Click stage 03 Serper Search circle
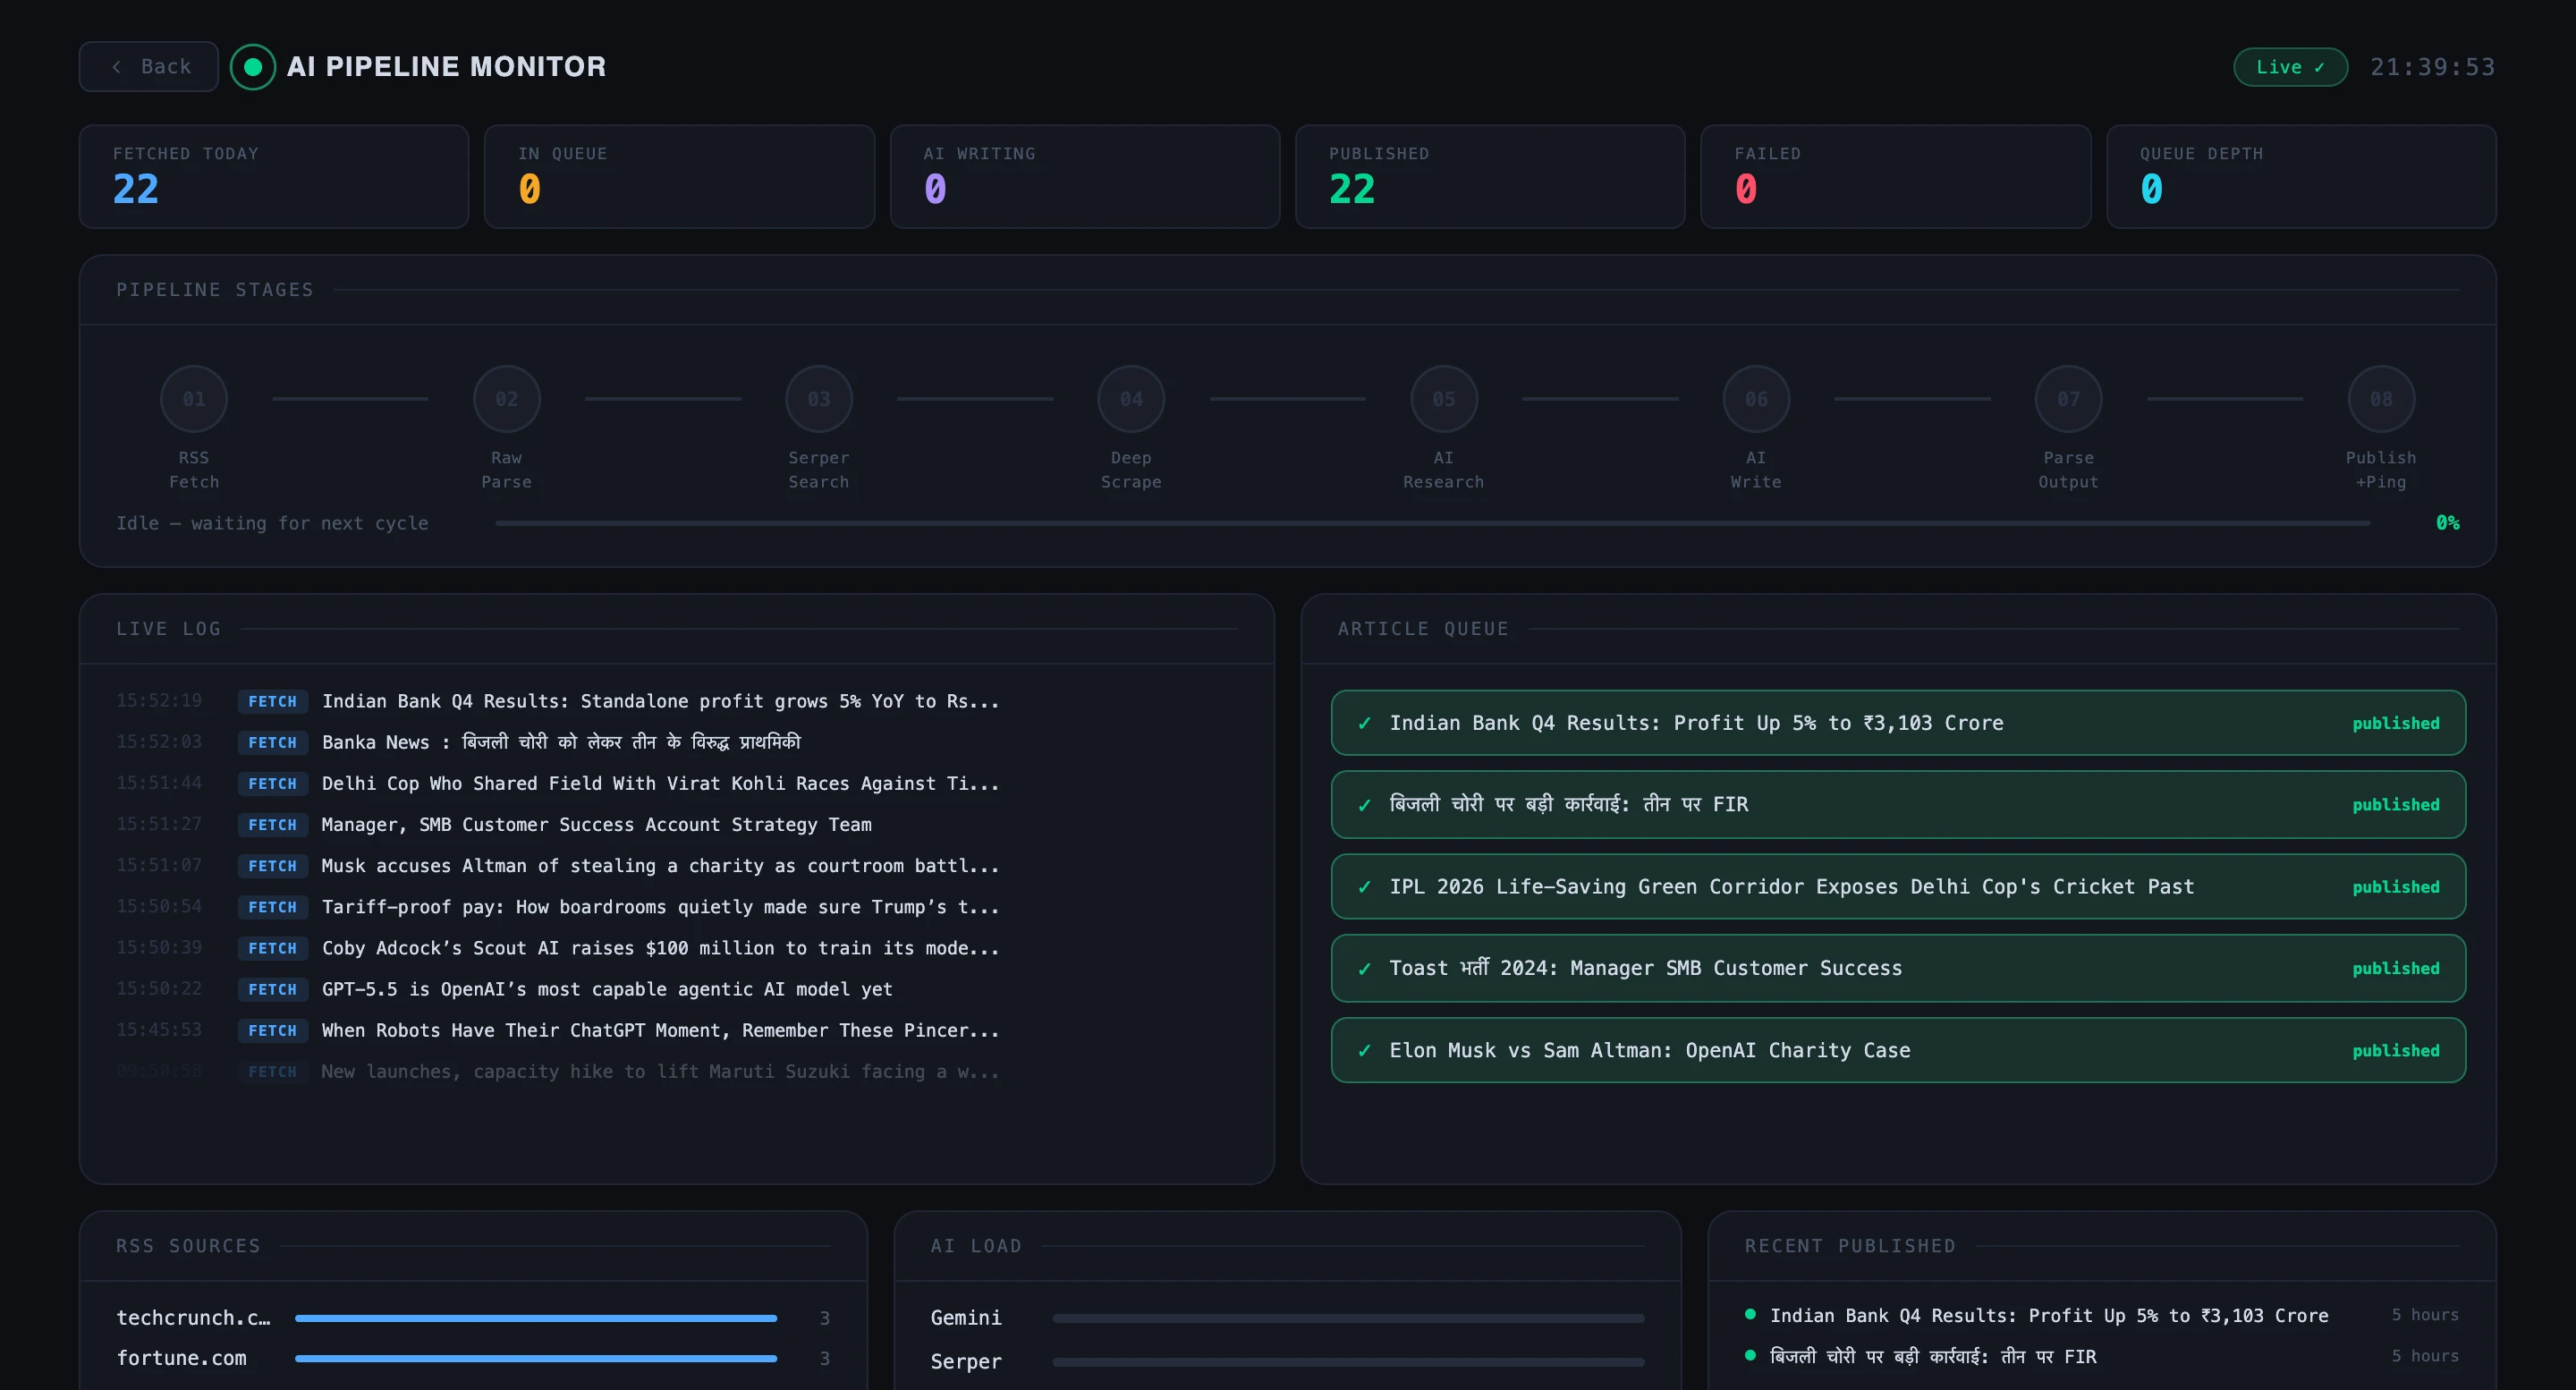 pyautogui.click(x=818, y=399)
